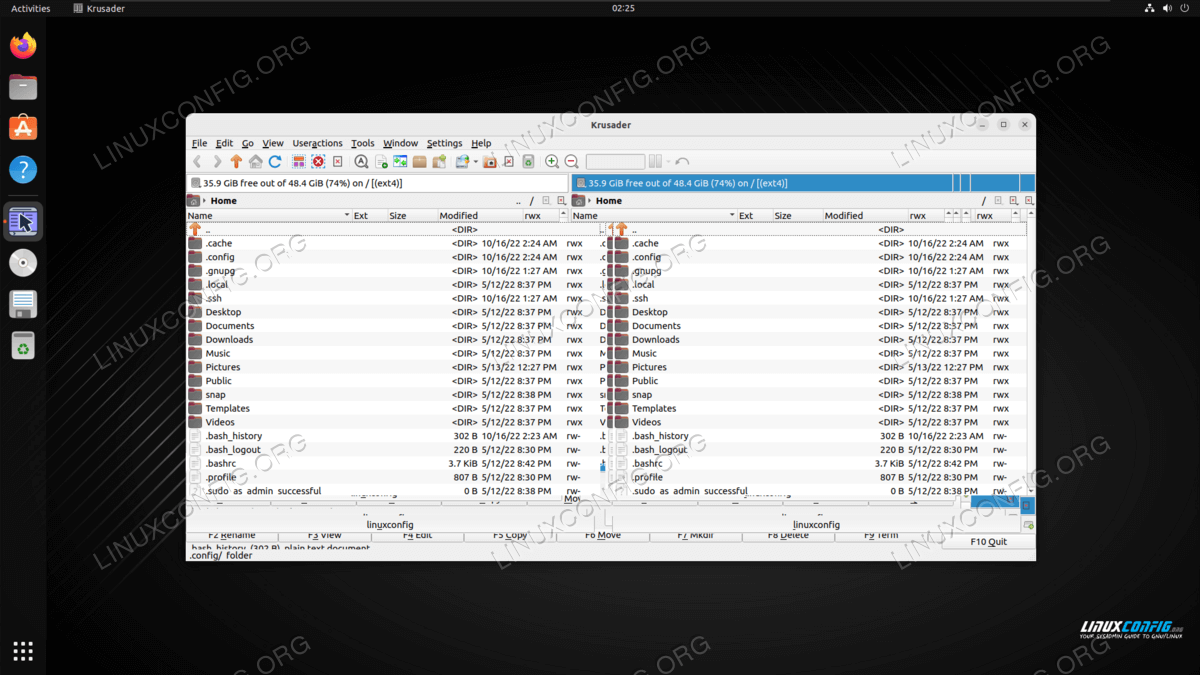
Task: Open Activities overview in the top bar
Action: click(30, 8)
